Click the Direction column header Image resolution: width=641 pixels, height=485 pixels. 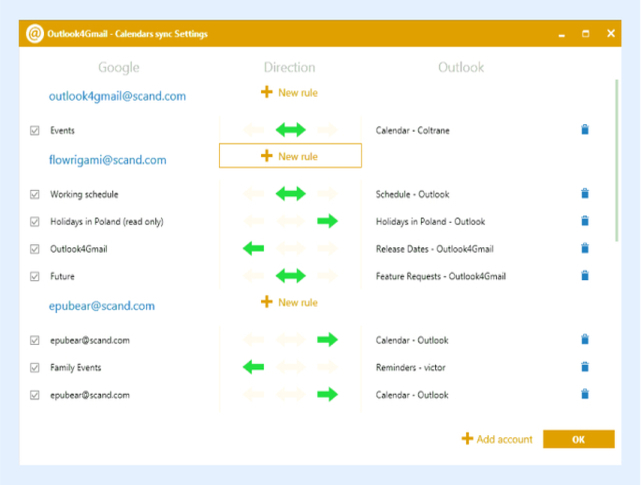point(289,67)
